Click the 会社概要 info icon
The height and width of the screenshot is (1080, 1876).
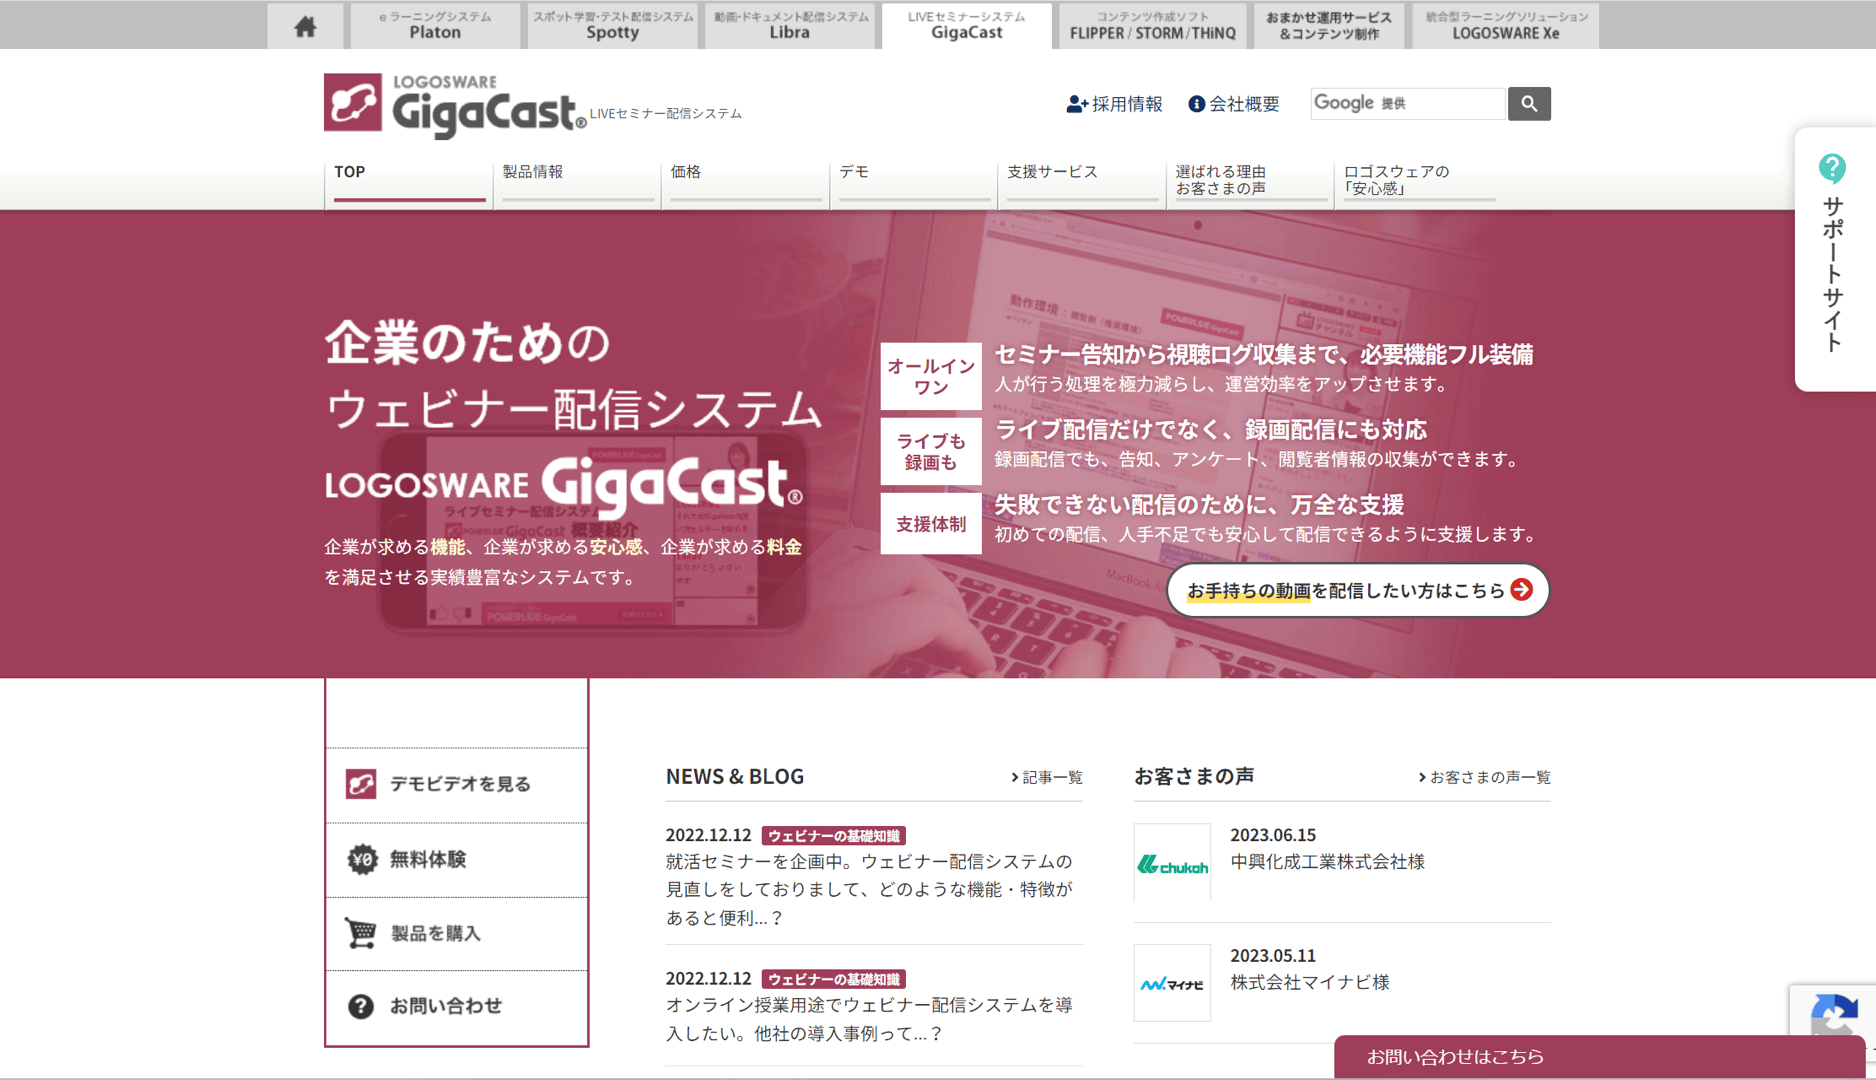click(x=1196, y=104)
